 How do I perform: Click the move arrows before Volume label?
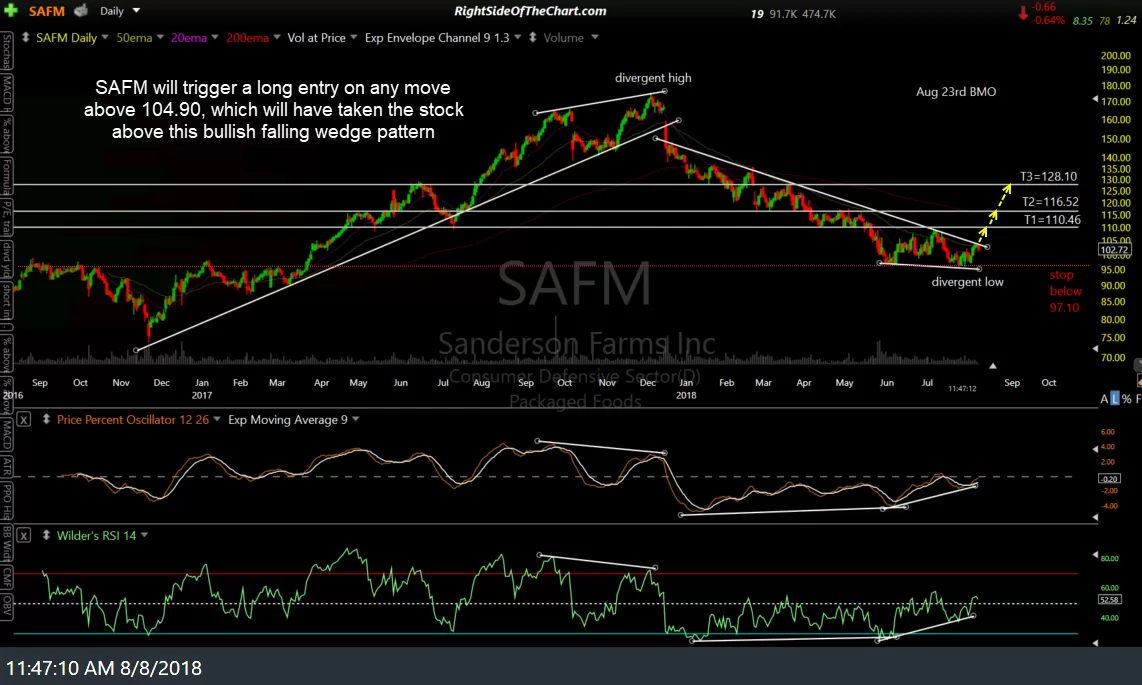(x=532, y=38)
